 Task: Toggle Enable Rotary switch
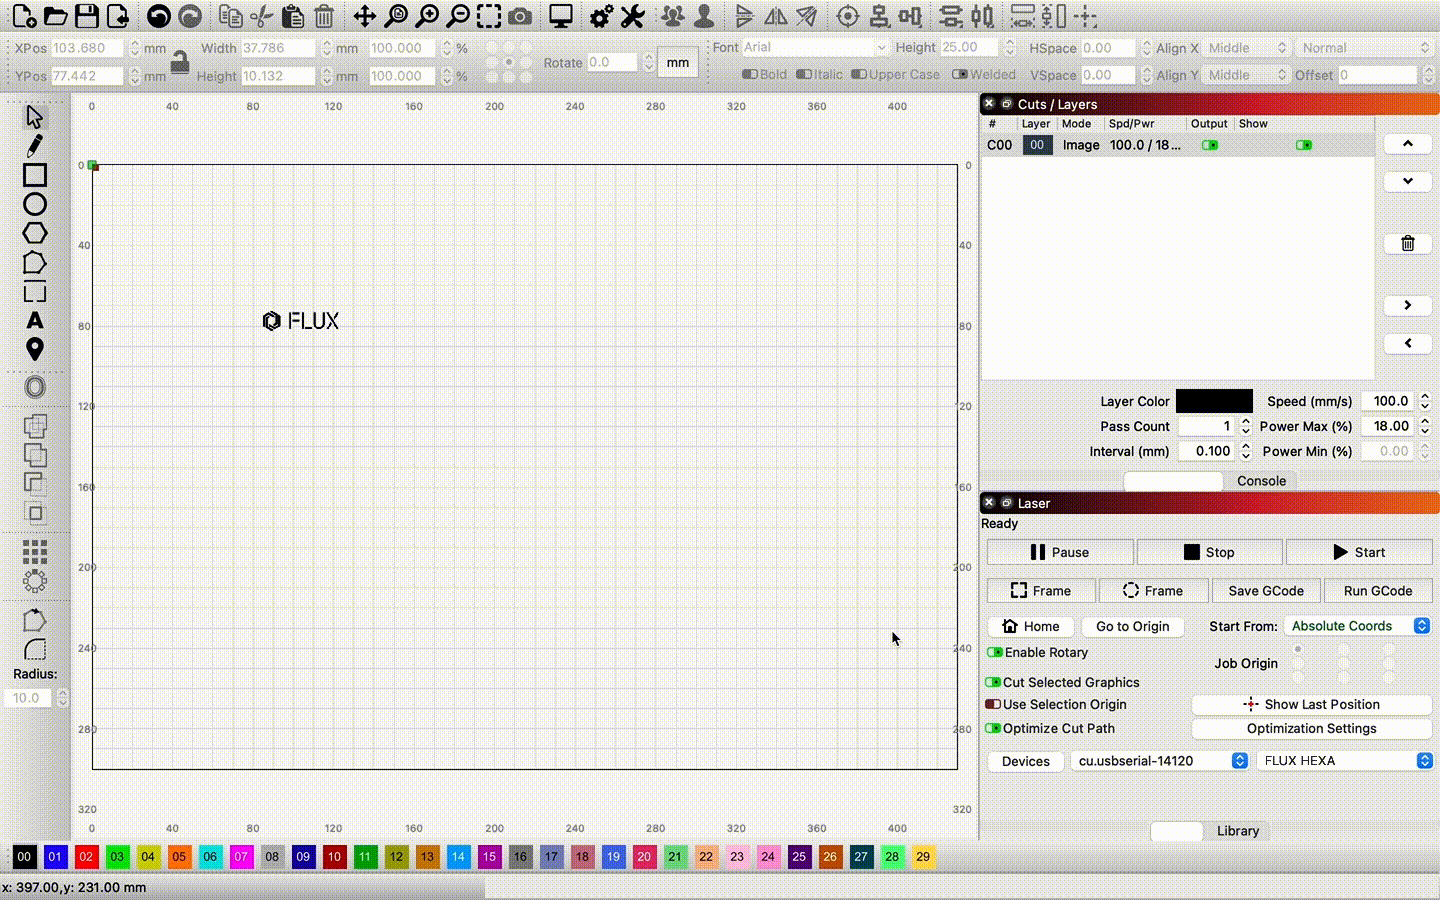click(x=994, y=652)
